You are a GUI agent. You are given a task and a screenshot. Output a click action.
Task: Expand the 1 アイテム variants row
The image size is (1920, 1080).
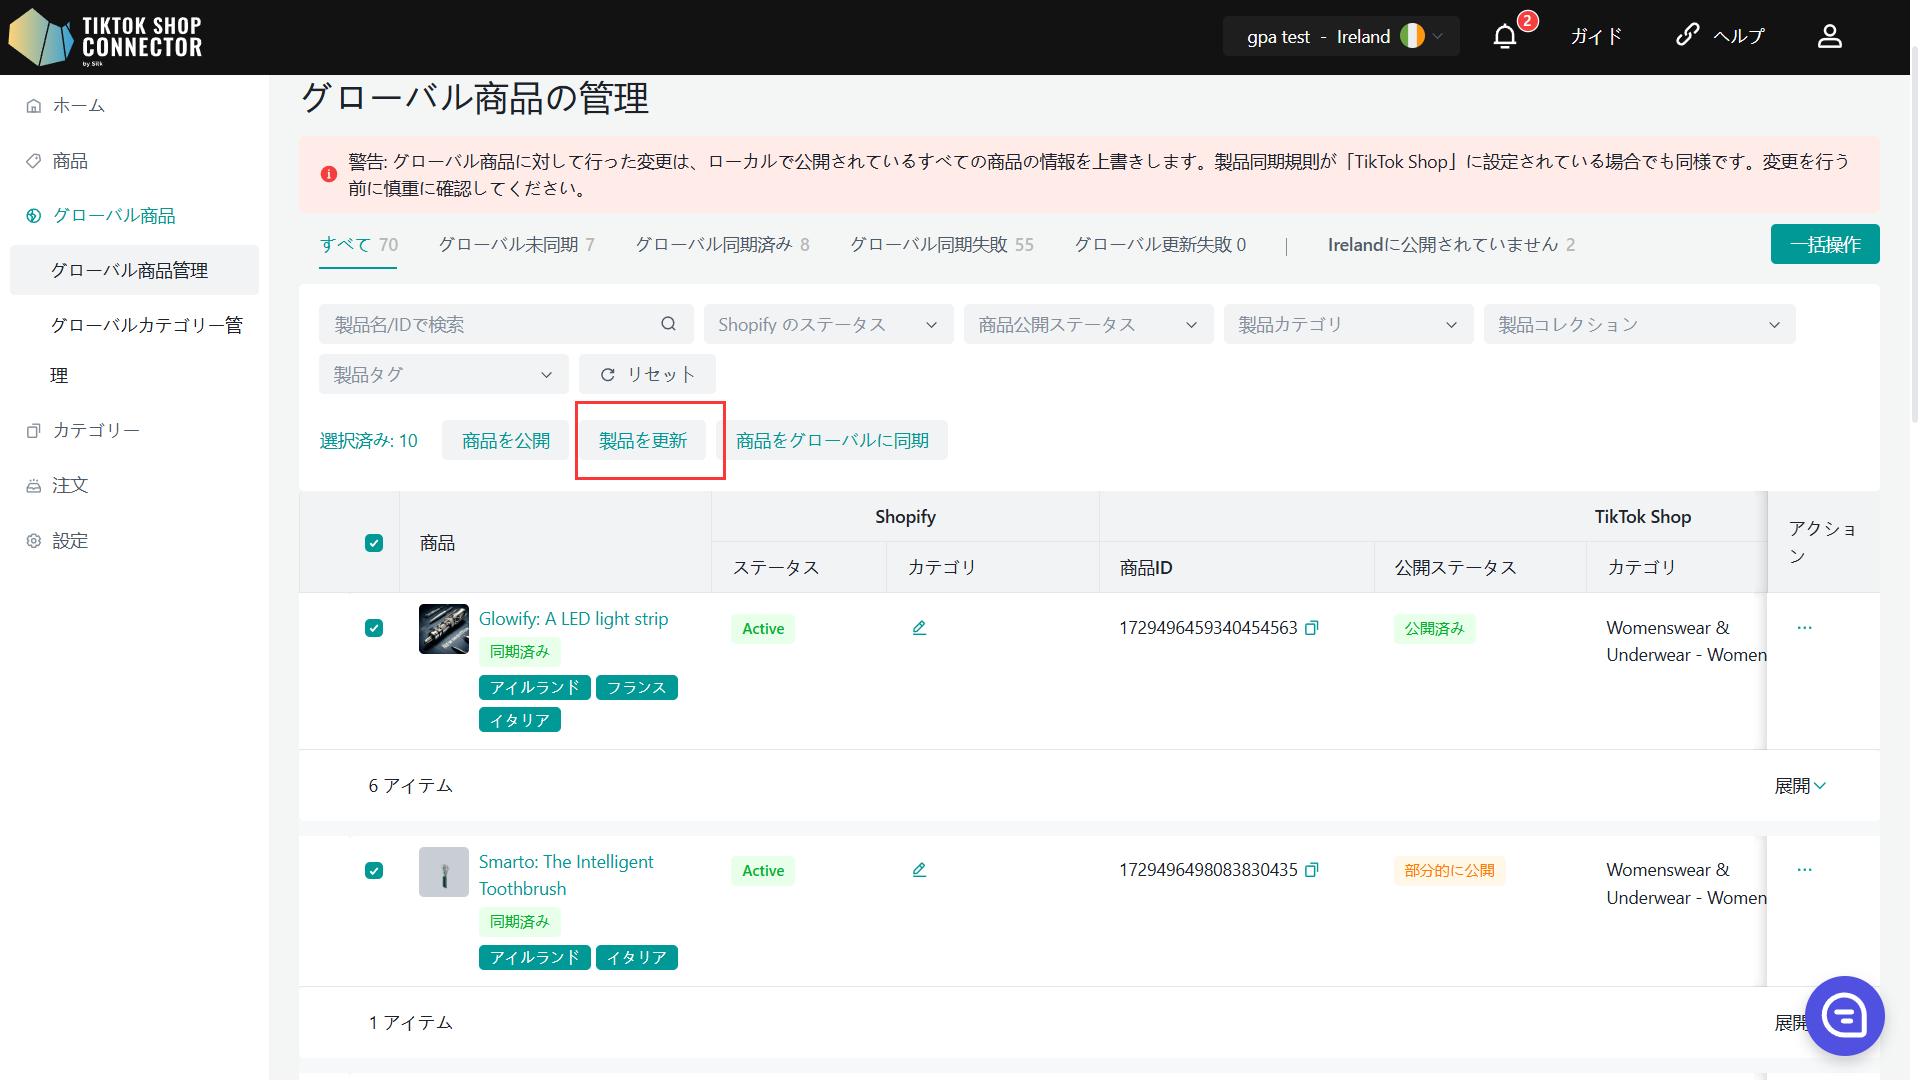tap(1791, 1022)
